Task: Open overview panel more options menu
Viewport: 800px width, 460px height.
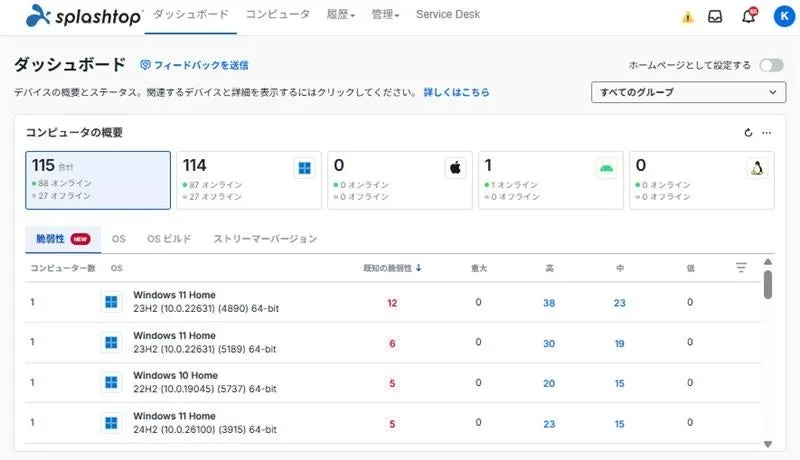Action: pos(767,132)
